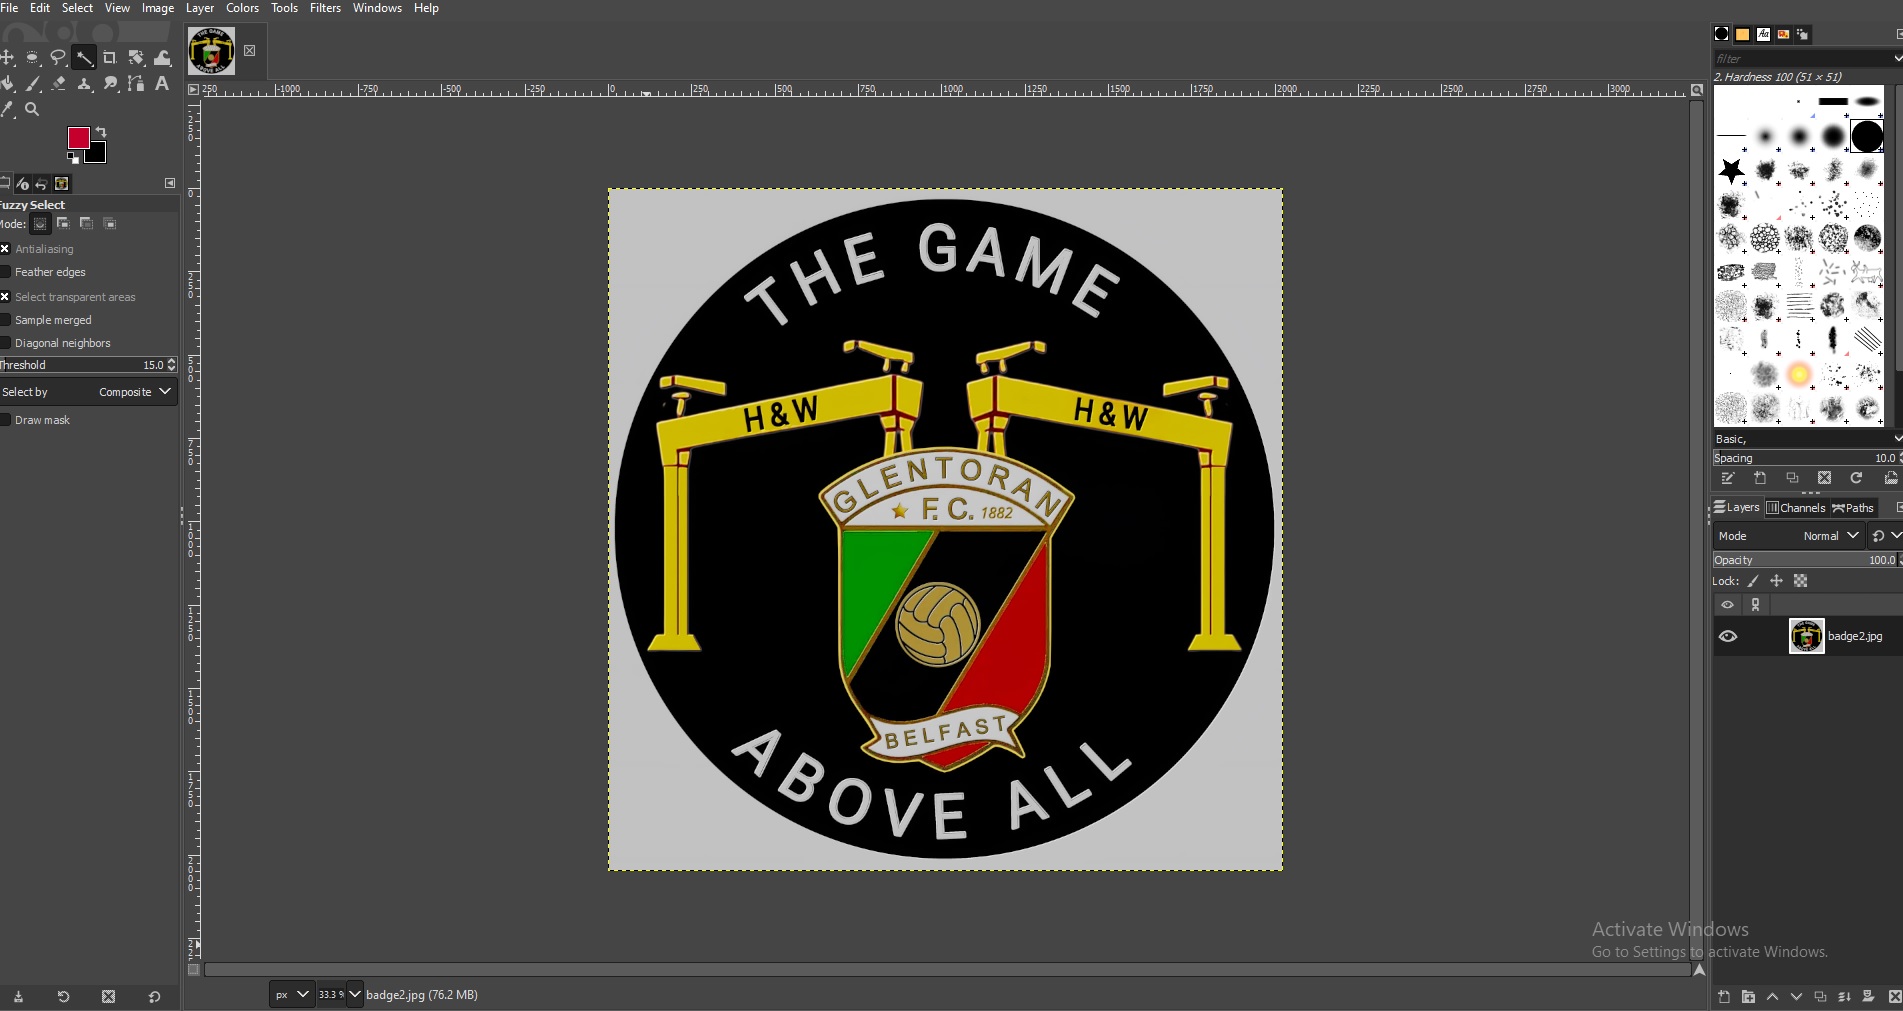Image resolution: width=1903 pixels, height=1011 pixels.
Task: Toggle the Antialiasing checkbox
Action: click(5, 249)
